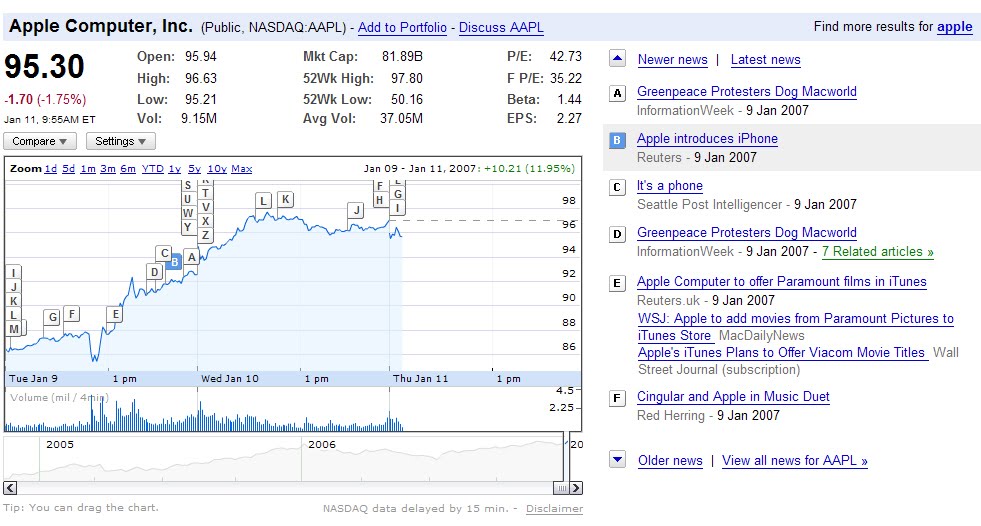Open 'Apple's iTunes Plans to Offer Viacom' link
The width and height of the screenshot is (981, 526).
(781, 352)
